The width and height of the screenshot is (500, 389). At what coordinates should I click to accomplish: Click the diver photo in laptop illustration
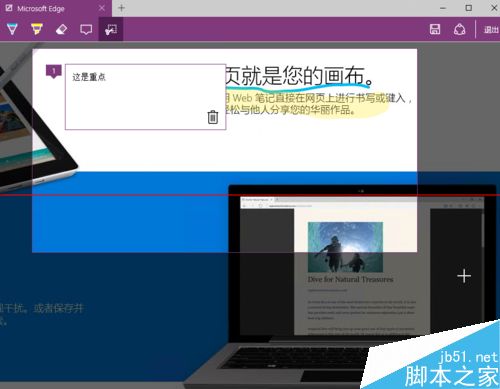tap(345, 247)
